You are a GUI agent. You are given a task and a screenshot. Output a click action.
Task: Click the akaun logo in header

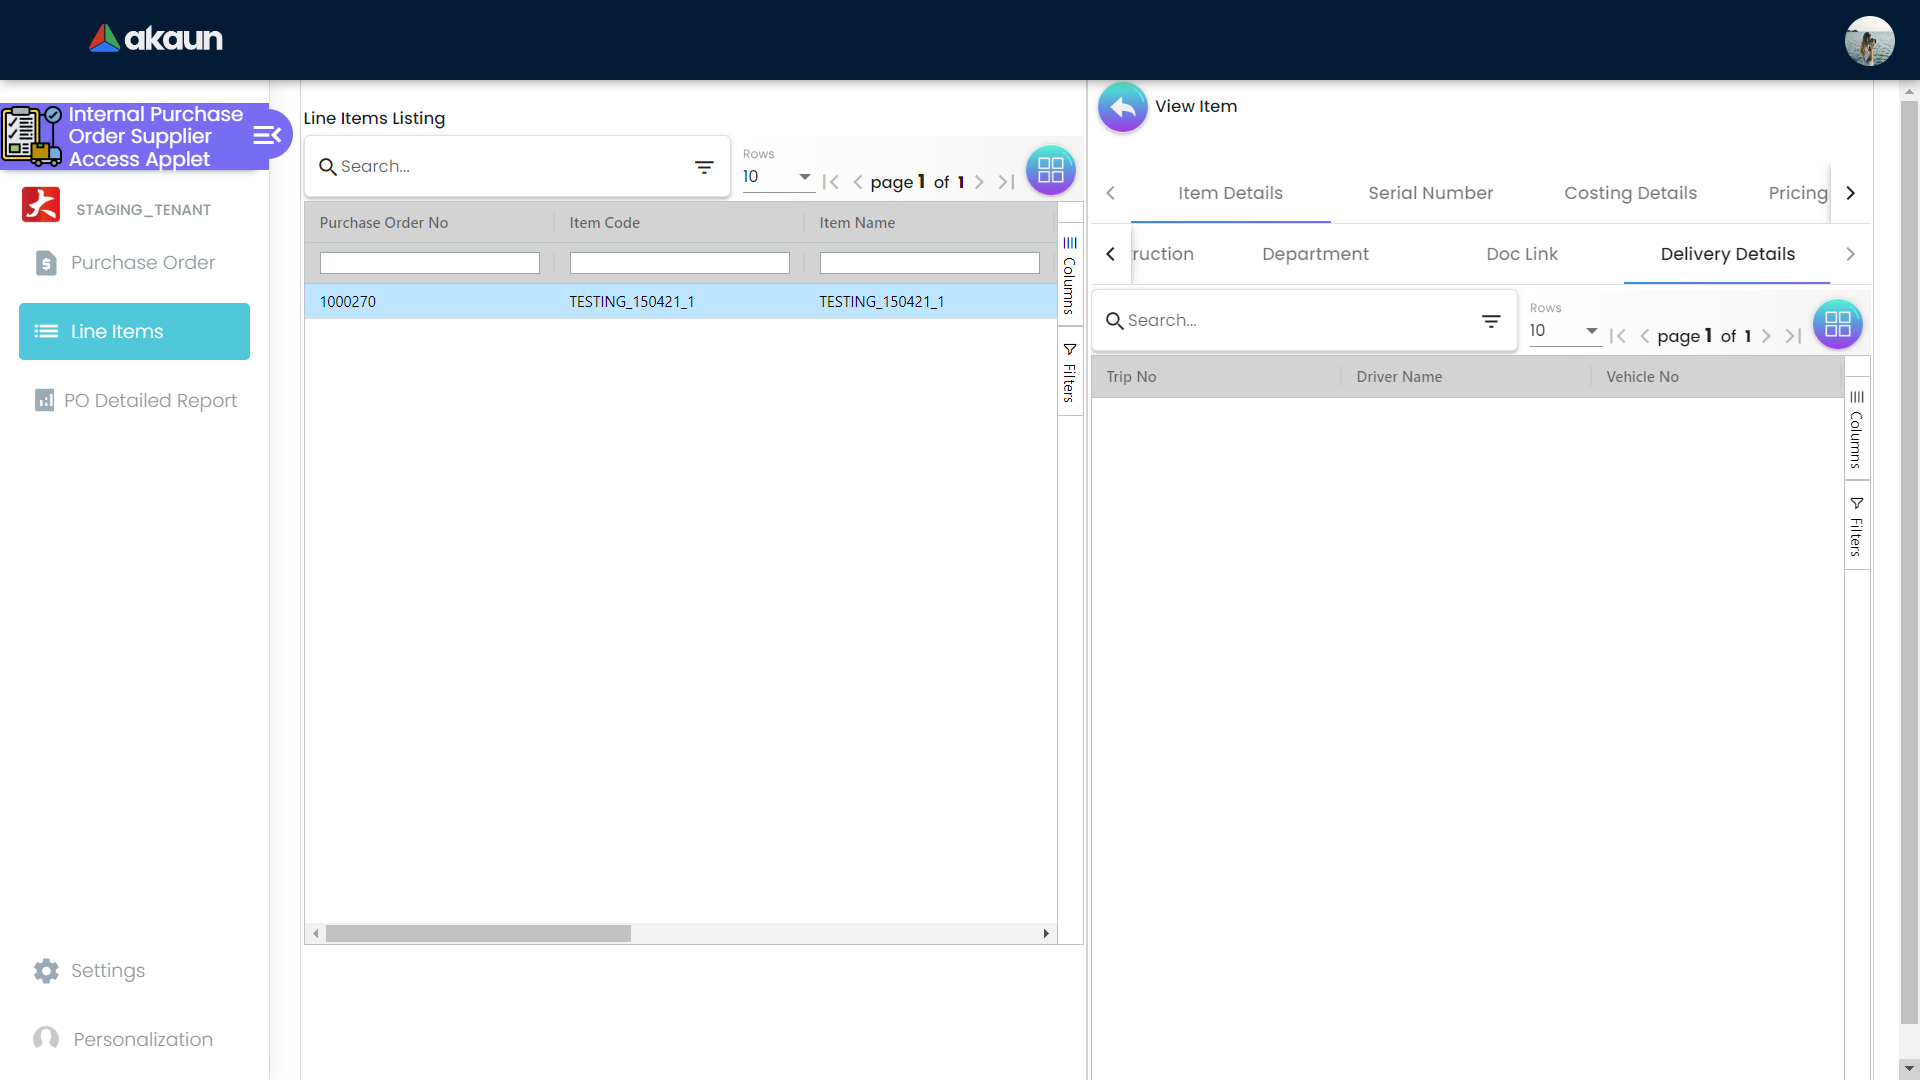pos(156,39)
